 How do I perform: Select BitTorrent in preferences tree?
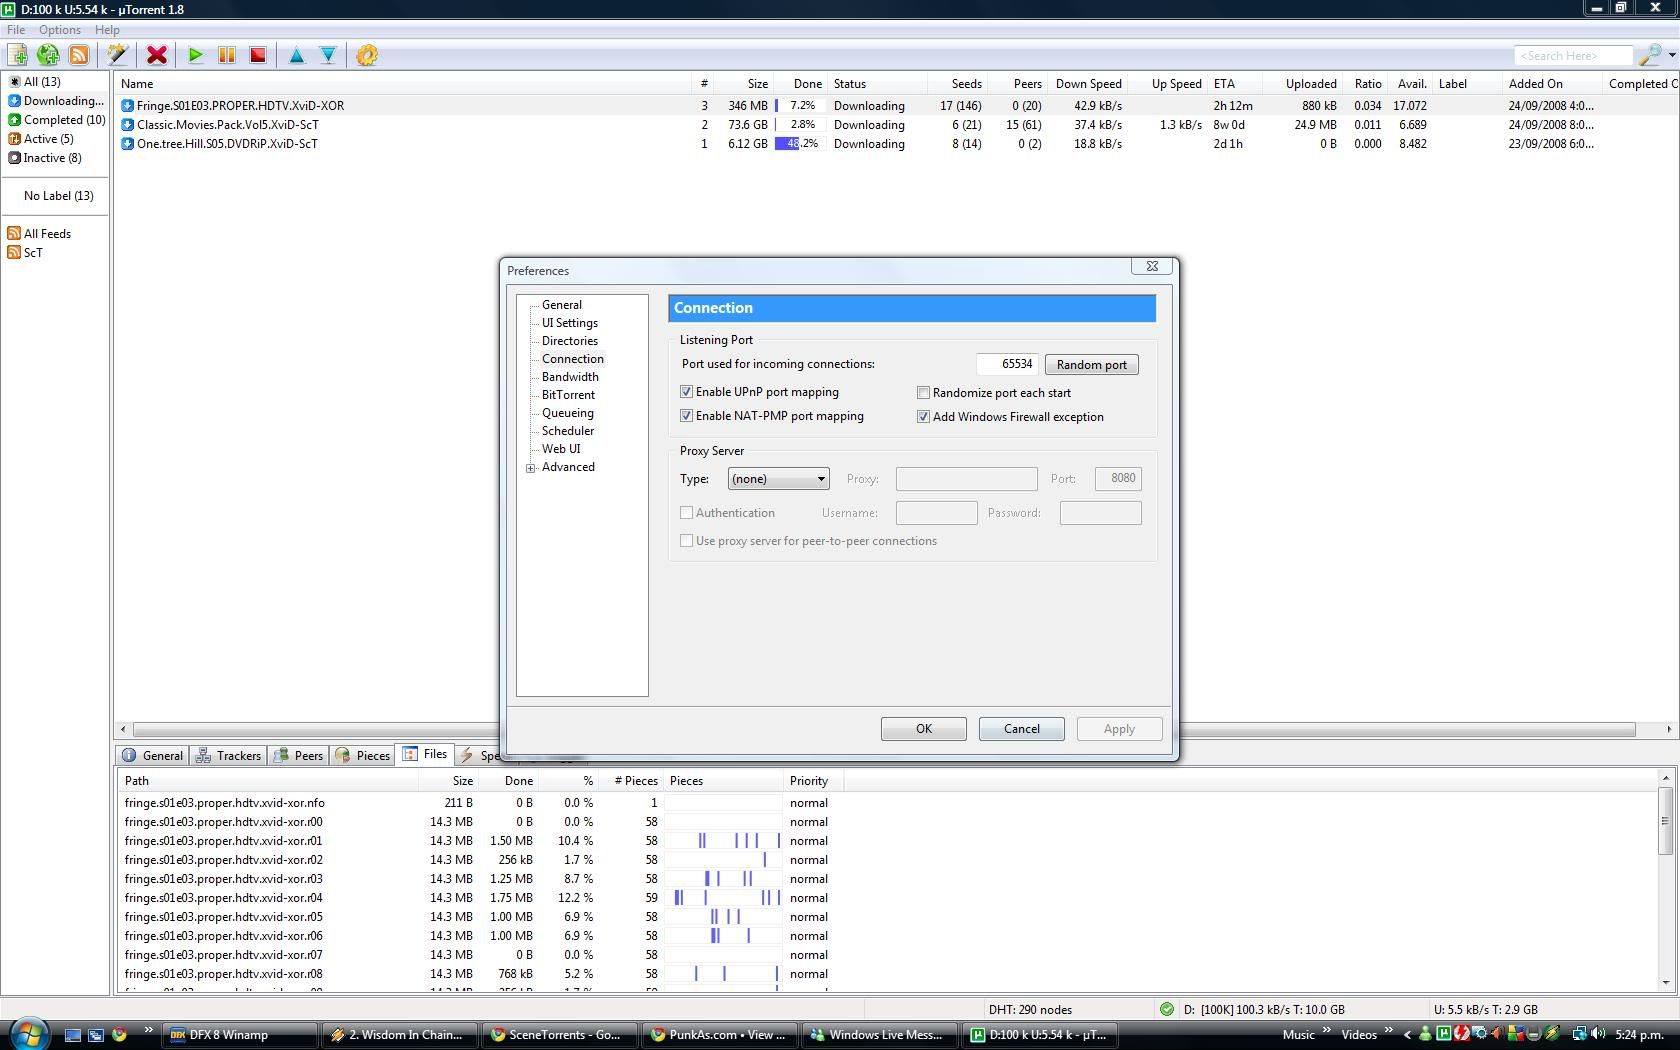pyautogui.click(x=568, y=395)
